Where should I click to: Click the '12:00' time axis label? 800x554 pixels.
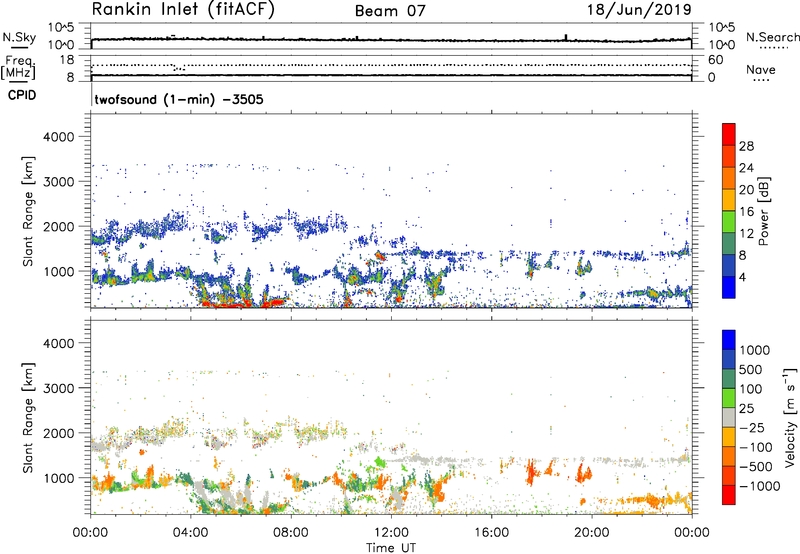tap(391, 533)
